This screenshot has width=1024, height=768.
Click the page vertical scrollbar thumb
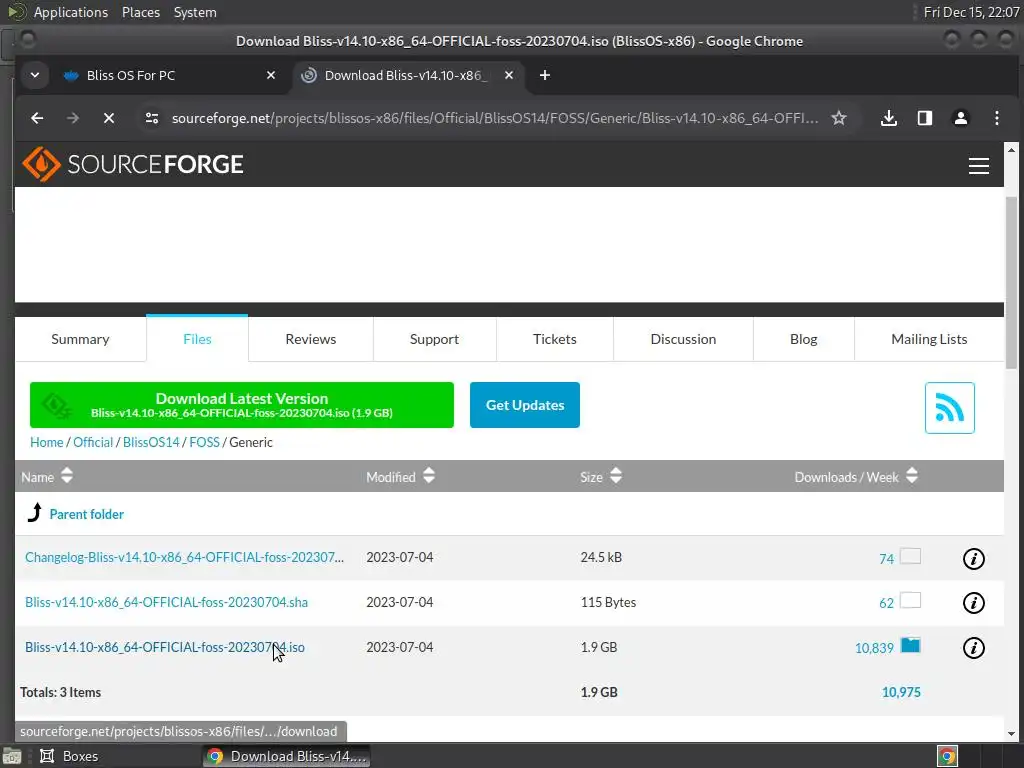(1011, 281)
